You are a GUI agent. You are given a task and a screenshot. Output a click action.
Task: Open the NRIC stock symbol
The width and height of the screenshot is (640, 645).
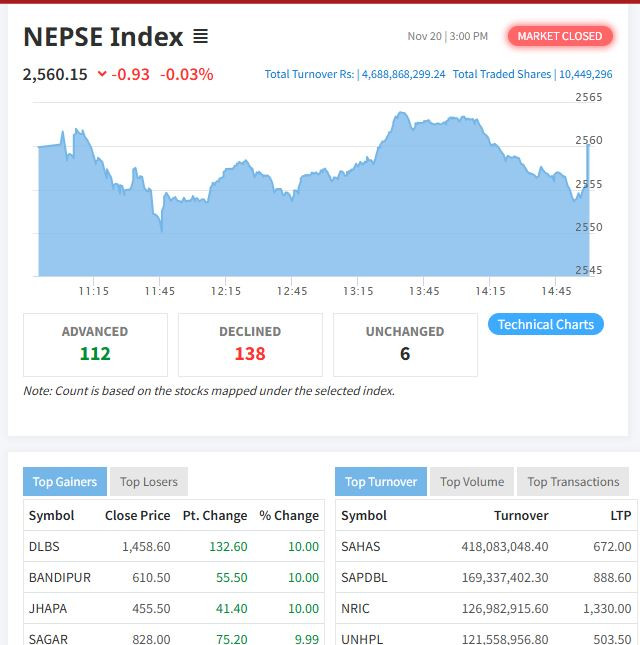click(x=356, y=608)
